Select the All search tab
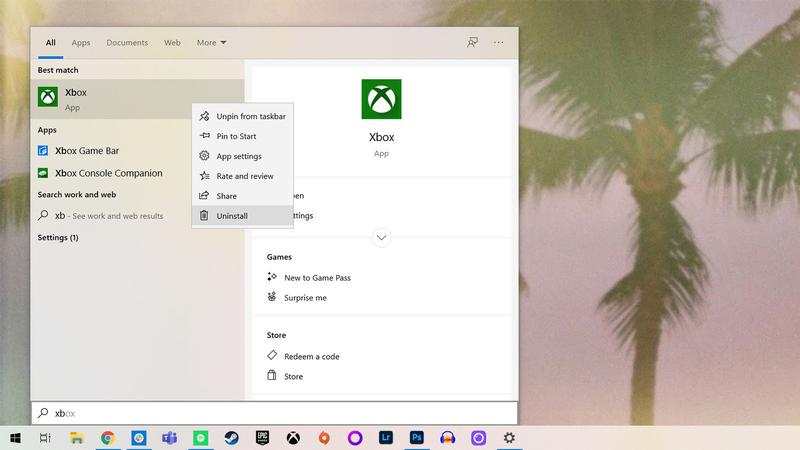This screenshot has height=450, width=800. 51,43
